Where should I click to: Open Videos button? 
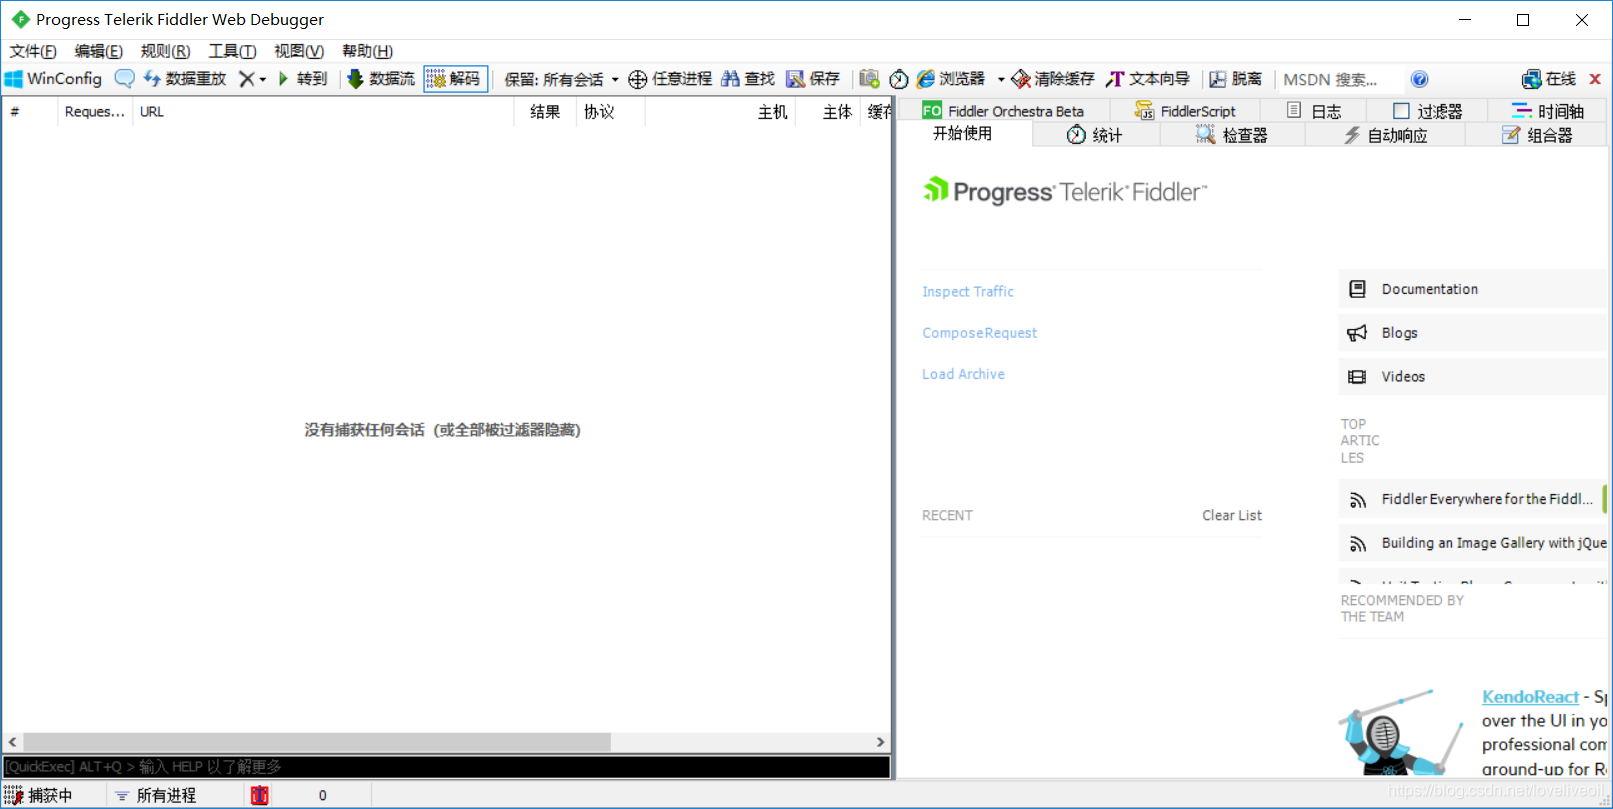1473,377
